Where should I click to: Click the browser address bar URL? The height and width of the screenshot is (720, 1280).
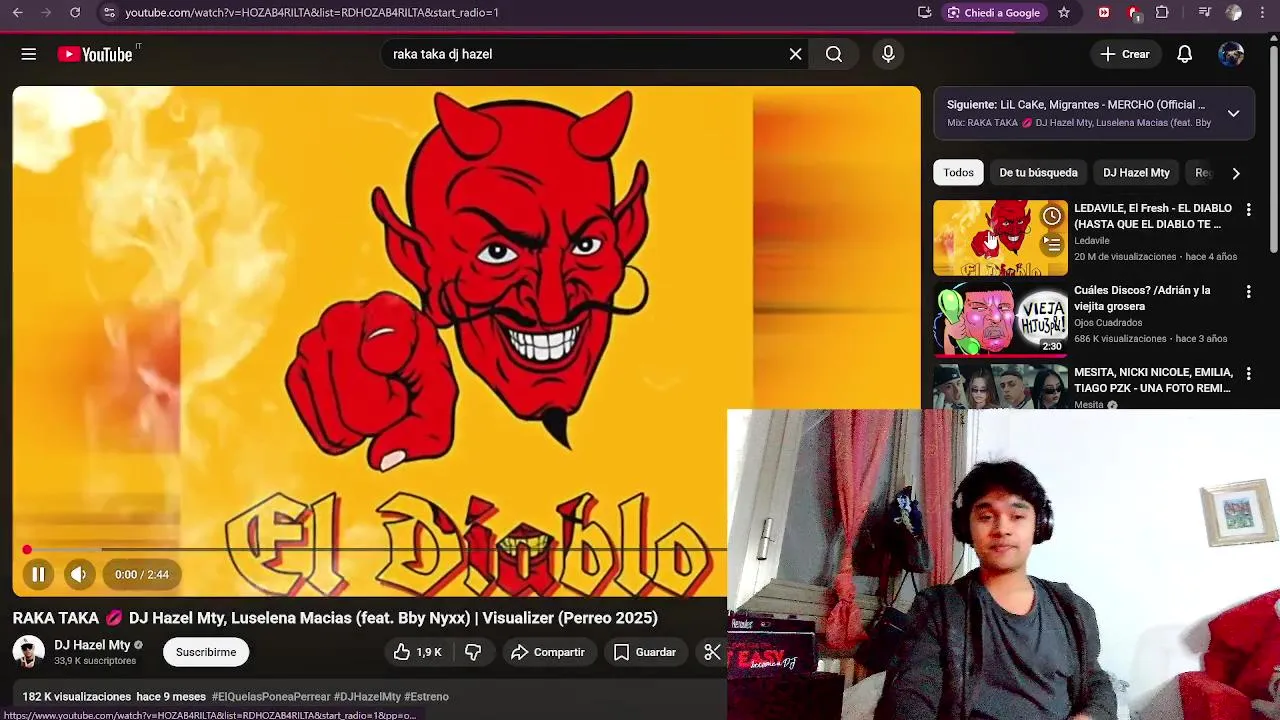312,13
